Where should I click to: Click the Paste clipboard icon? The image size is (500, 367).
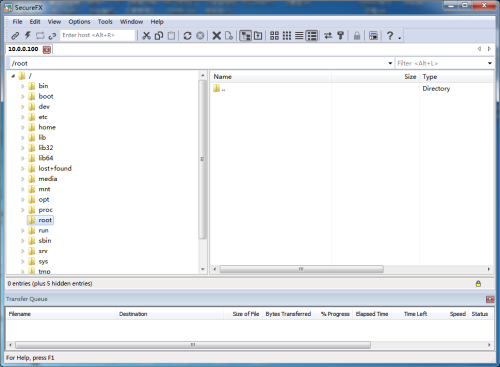click(x=171, y=36)
